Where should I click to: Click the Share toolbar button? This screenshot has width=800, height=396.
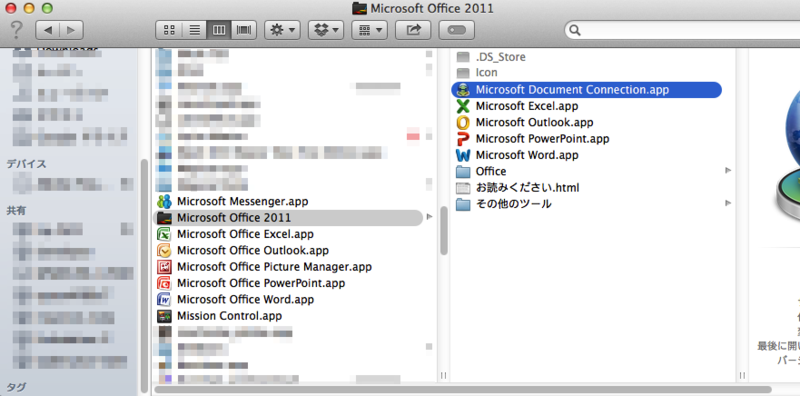[x=413, y=30]
